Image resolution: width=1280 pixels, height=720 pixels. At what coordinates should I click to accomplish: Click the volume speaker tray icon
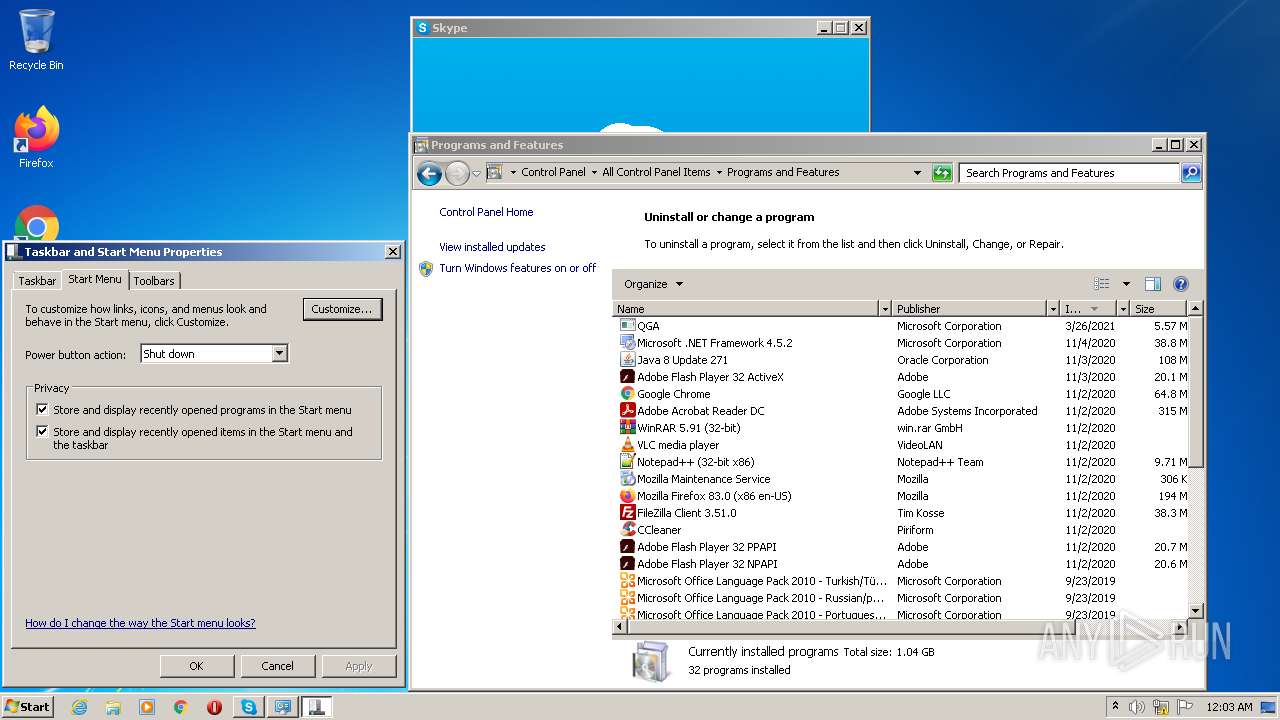coord(1137,707)
